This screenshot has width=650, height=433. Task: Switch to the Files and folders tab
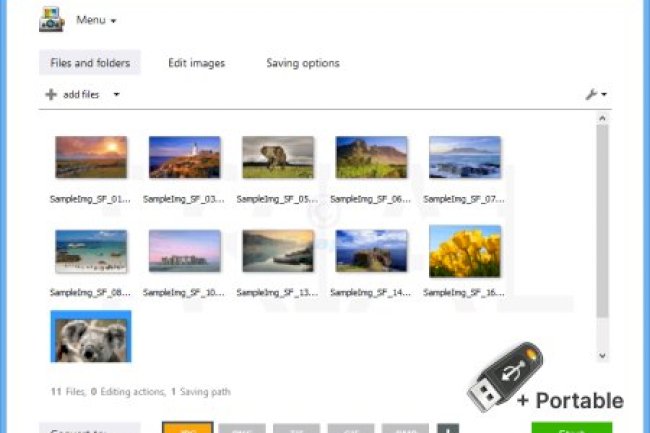tap(90, 63)
